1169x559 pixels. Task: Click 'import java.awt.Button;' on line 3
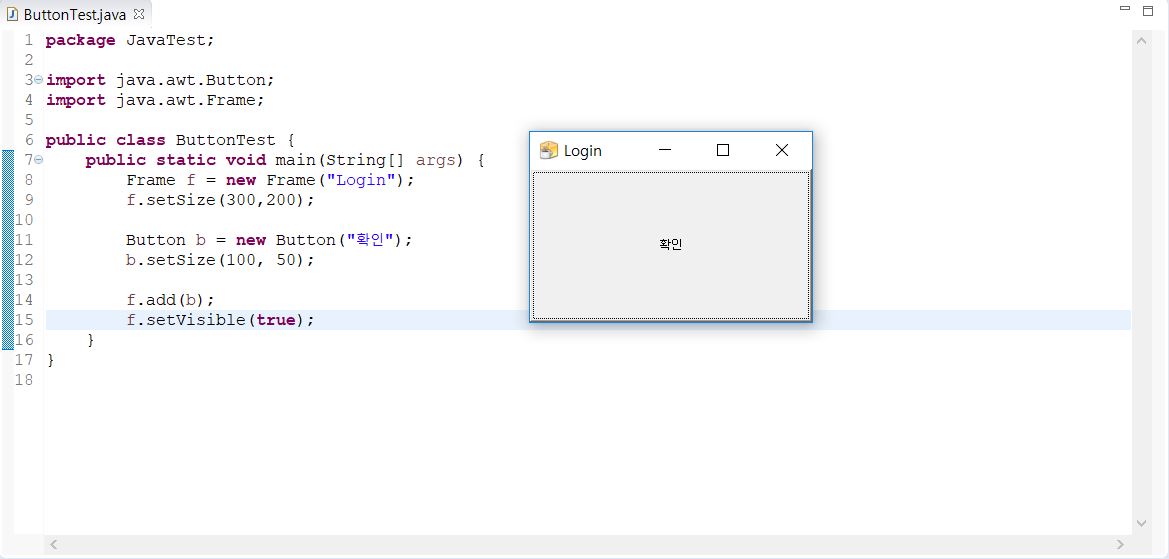point(160,80)
